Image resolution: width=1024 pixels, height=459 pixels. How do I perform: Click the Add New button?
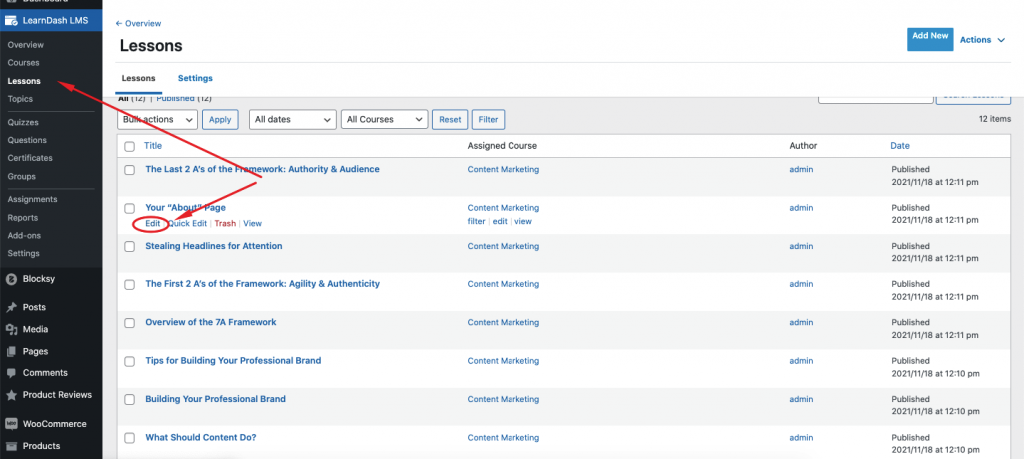930,39
